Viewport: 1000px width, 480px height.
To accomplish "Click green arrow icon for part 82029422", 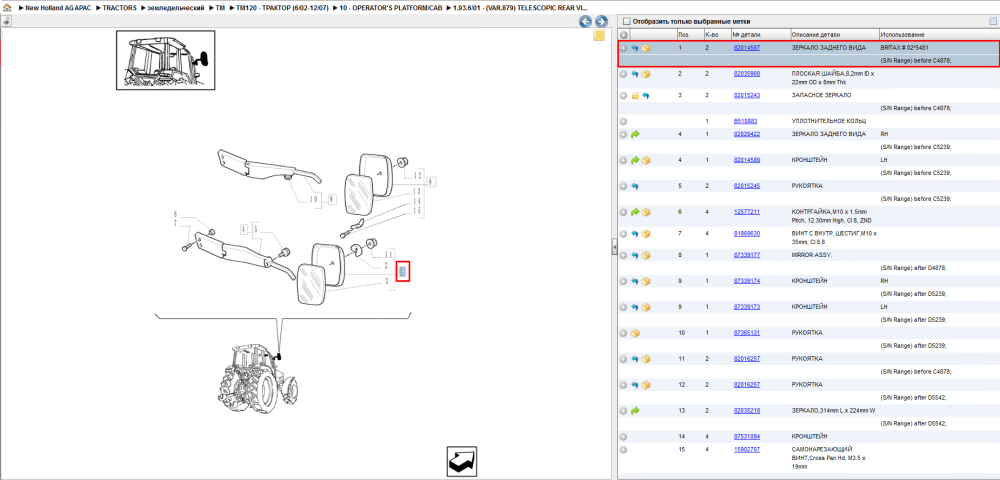I will 635,135.
